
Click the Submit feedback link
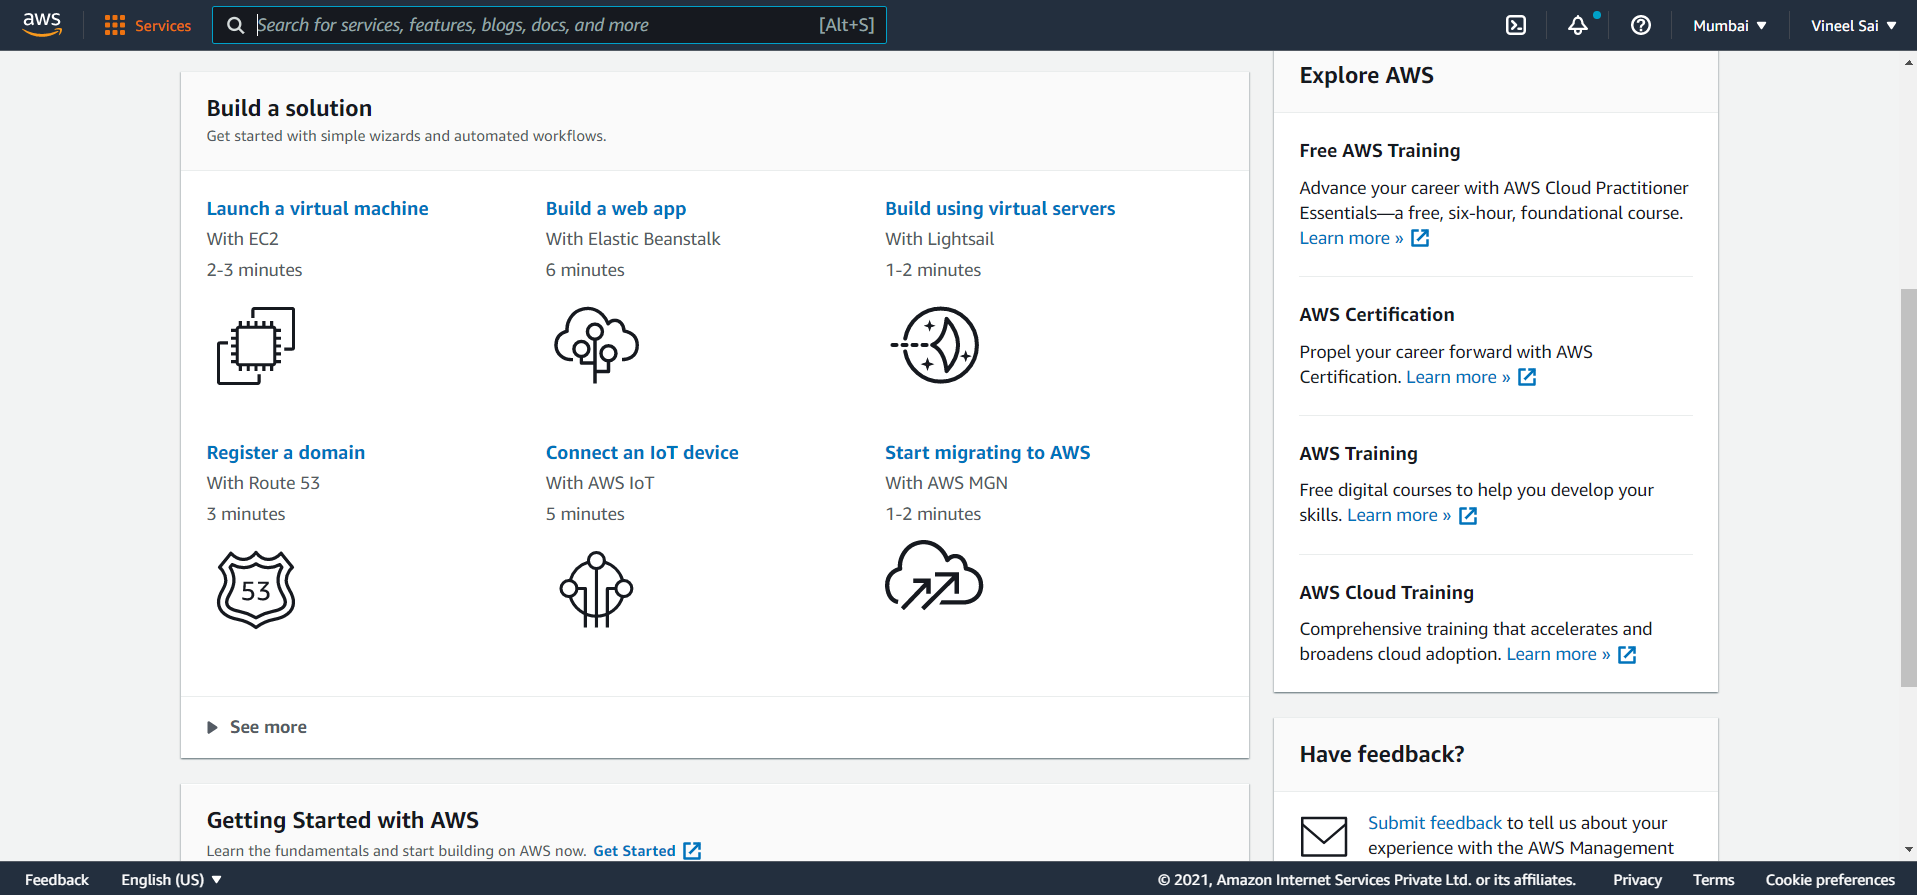[1435, 823]
